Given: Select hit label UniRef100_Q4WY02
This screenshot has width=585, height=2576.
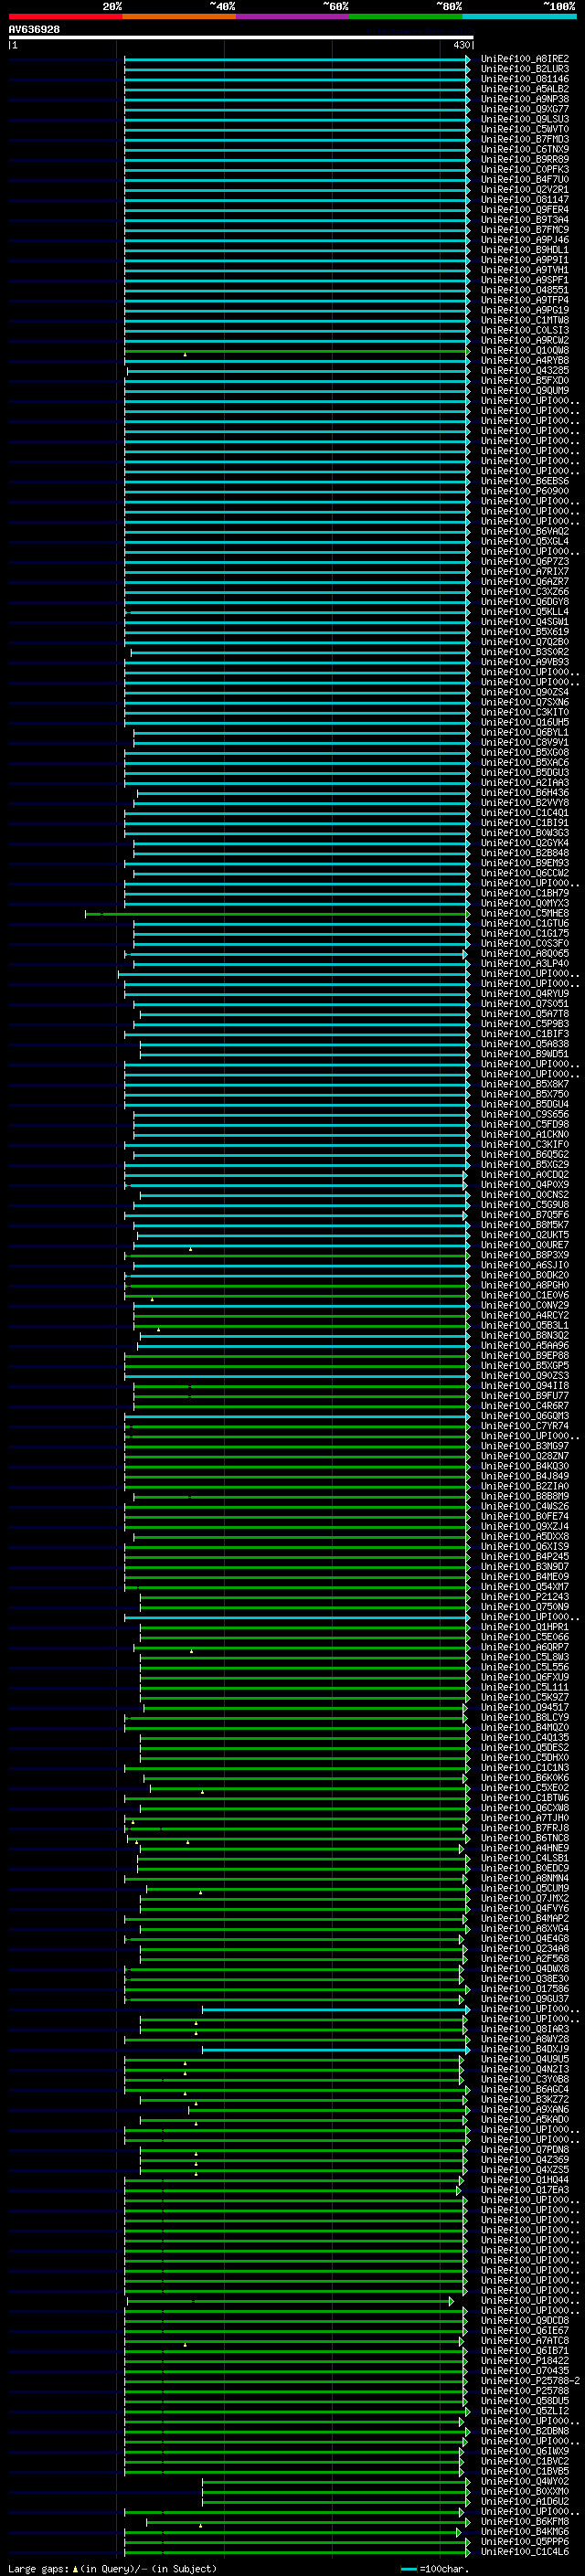Looking at the screenshot, I should [524, 2480].
